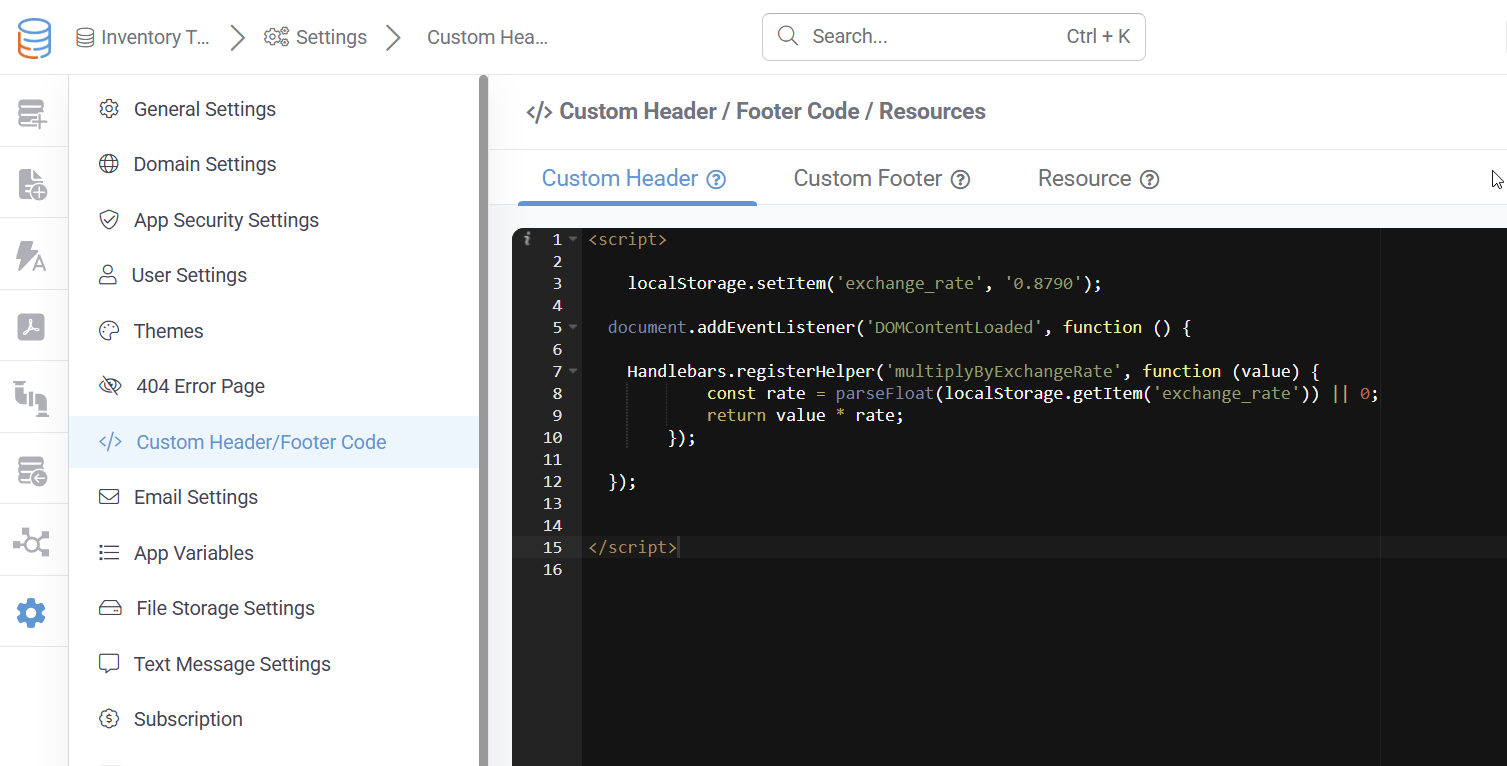Go to Inventory T... breadcrumb link

tap(144, 37)
